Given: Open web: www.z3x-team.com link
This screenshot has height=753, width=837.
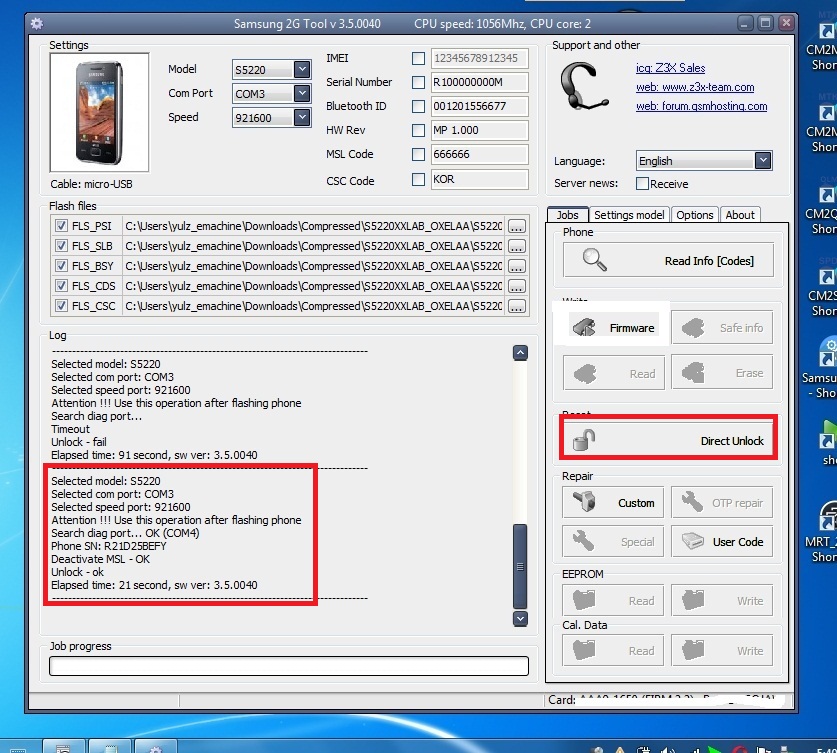Looking at the screenshot, I should pyautogui.click(x=695, y=87).
